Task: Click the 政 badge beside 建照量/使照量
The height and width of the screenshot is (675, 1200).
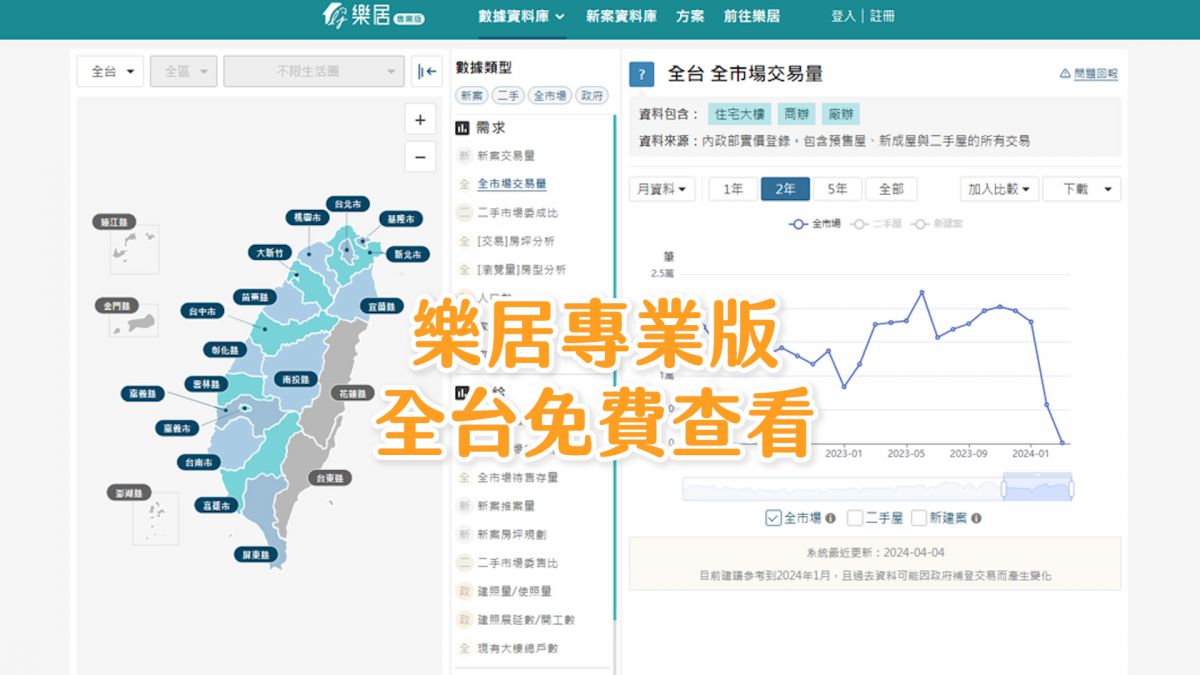Action: pos(464,591)
